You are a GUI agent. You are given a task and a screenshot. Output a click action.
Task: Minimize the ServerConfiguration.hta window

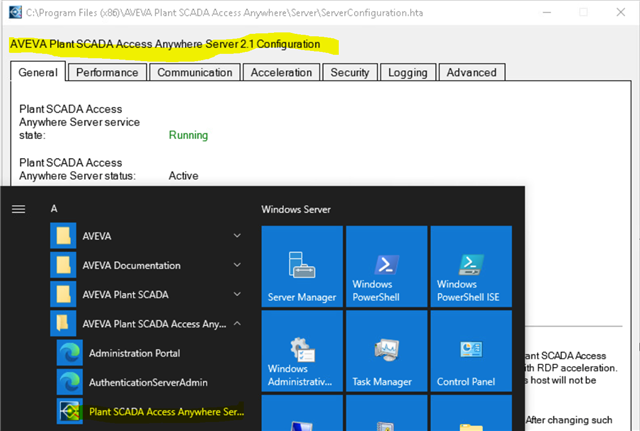pyautogui.click(x=547, y=12)
